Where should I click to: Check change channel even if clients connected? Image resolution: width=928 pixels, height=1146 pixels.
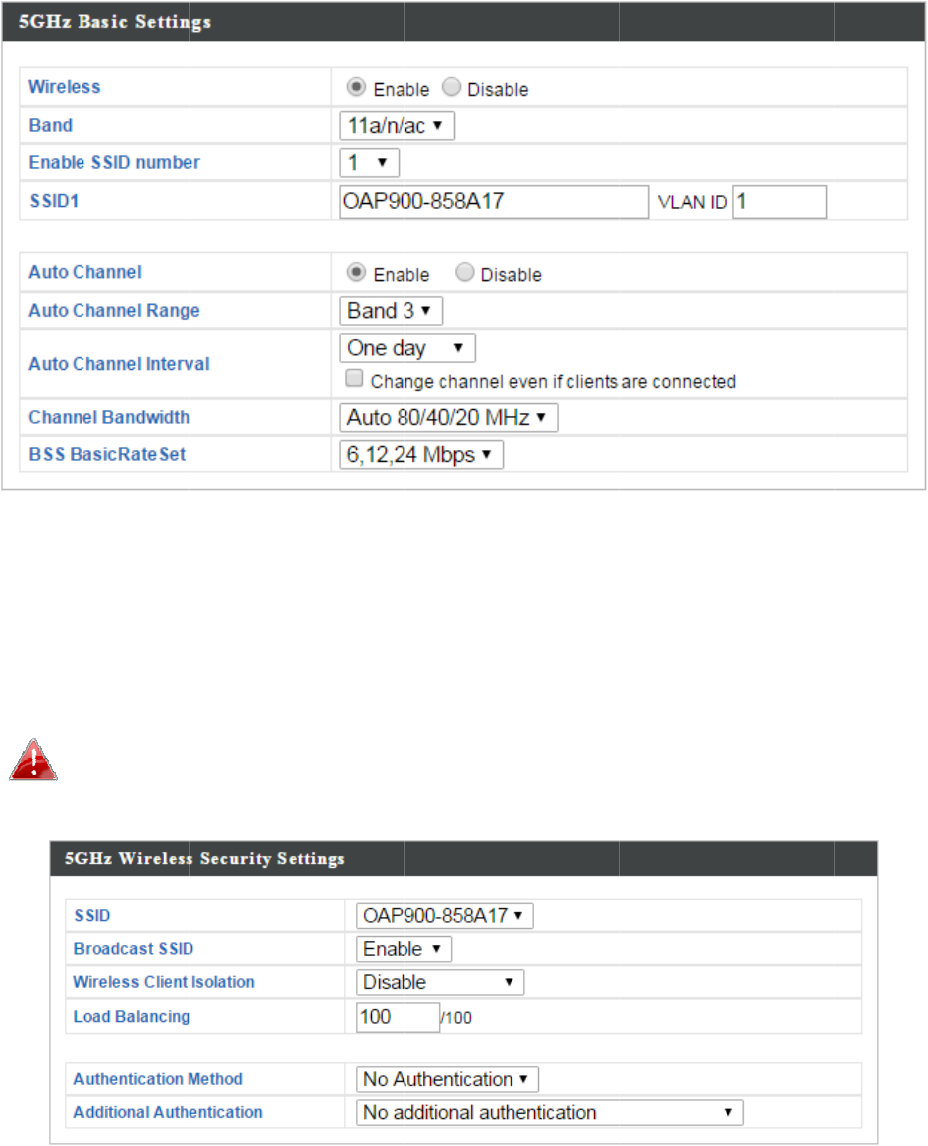pyautogui.click(x=352, y=380)
